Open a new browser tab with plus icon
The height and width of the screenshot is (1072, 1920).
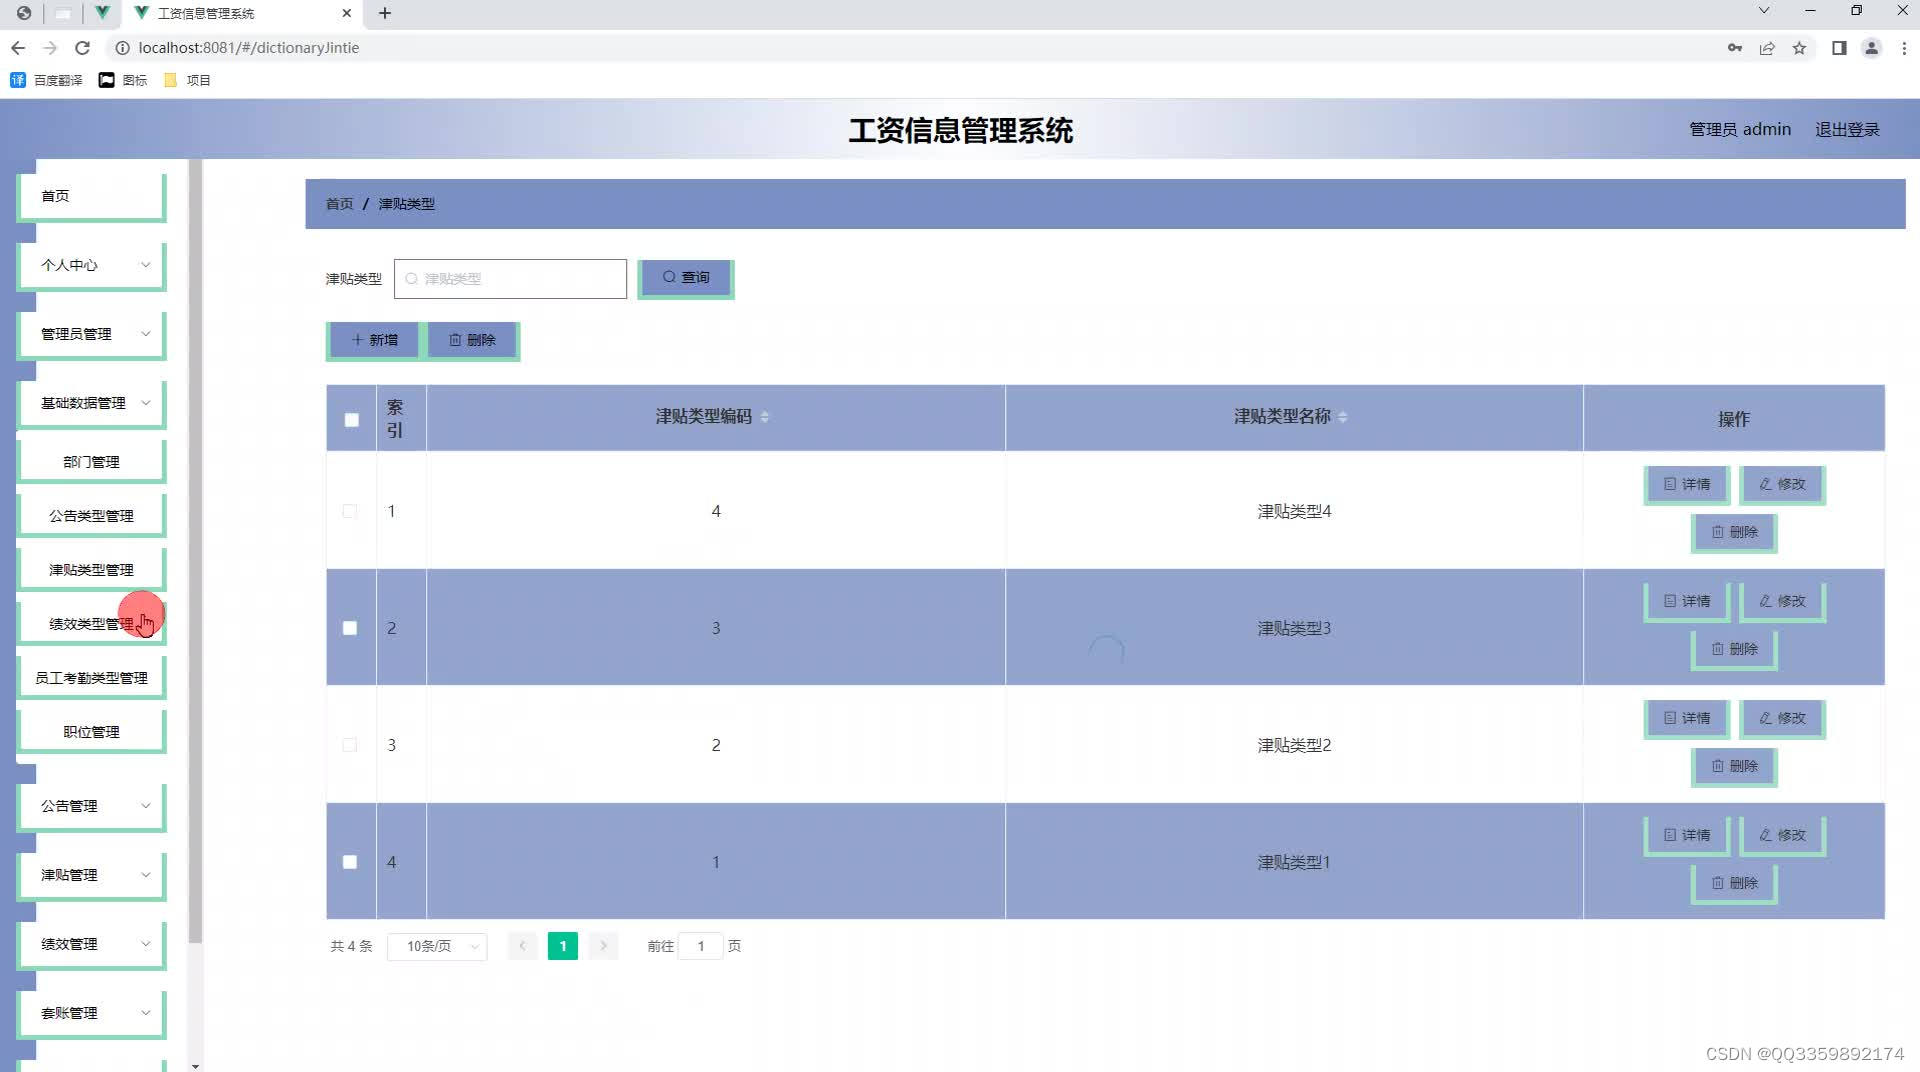coord(385,13)
